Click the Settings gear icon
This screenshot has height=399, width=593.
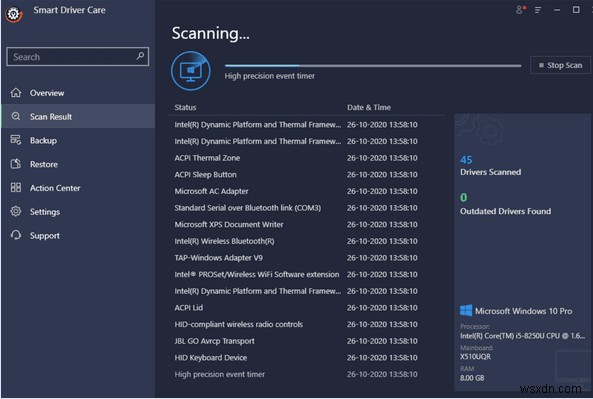[x=16, y=211]
